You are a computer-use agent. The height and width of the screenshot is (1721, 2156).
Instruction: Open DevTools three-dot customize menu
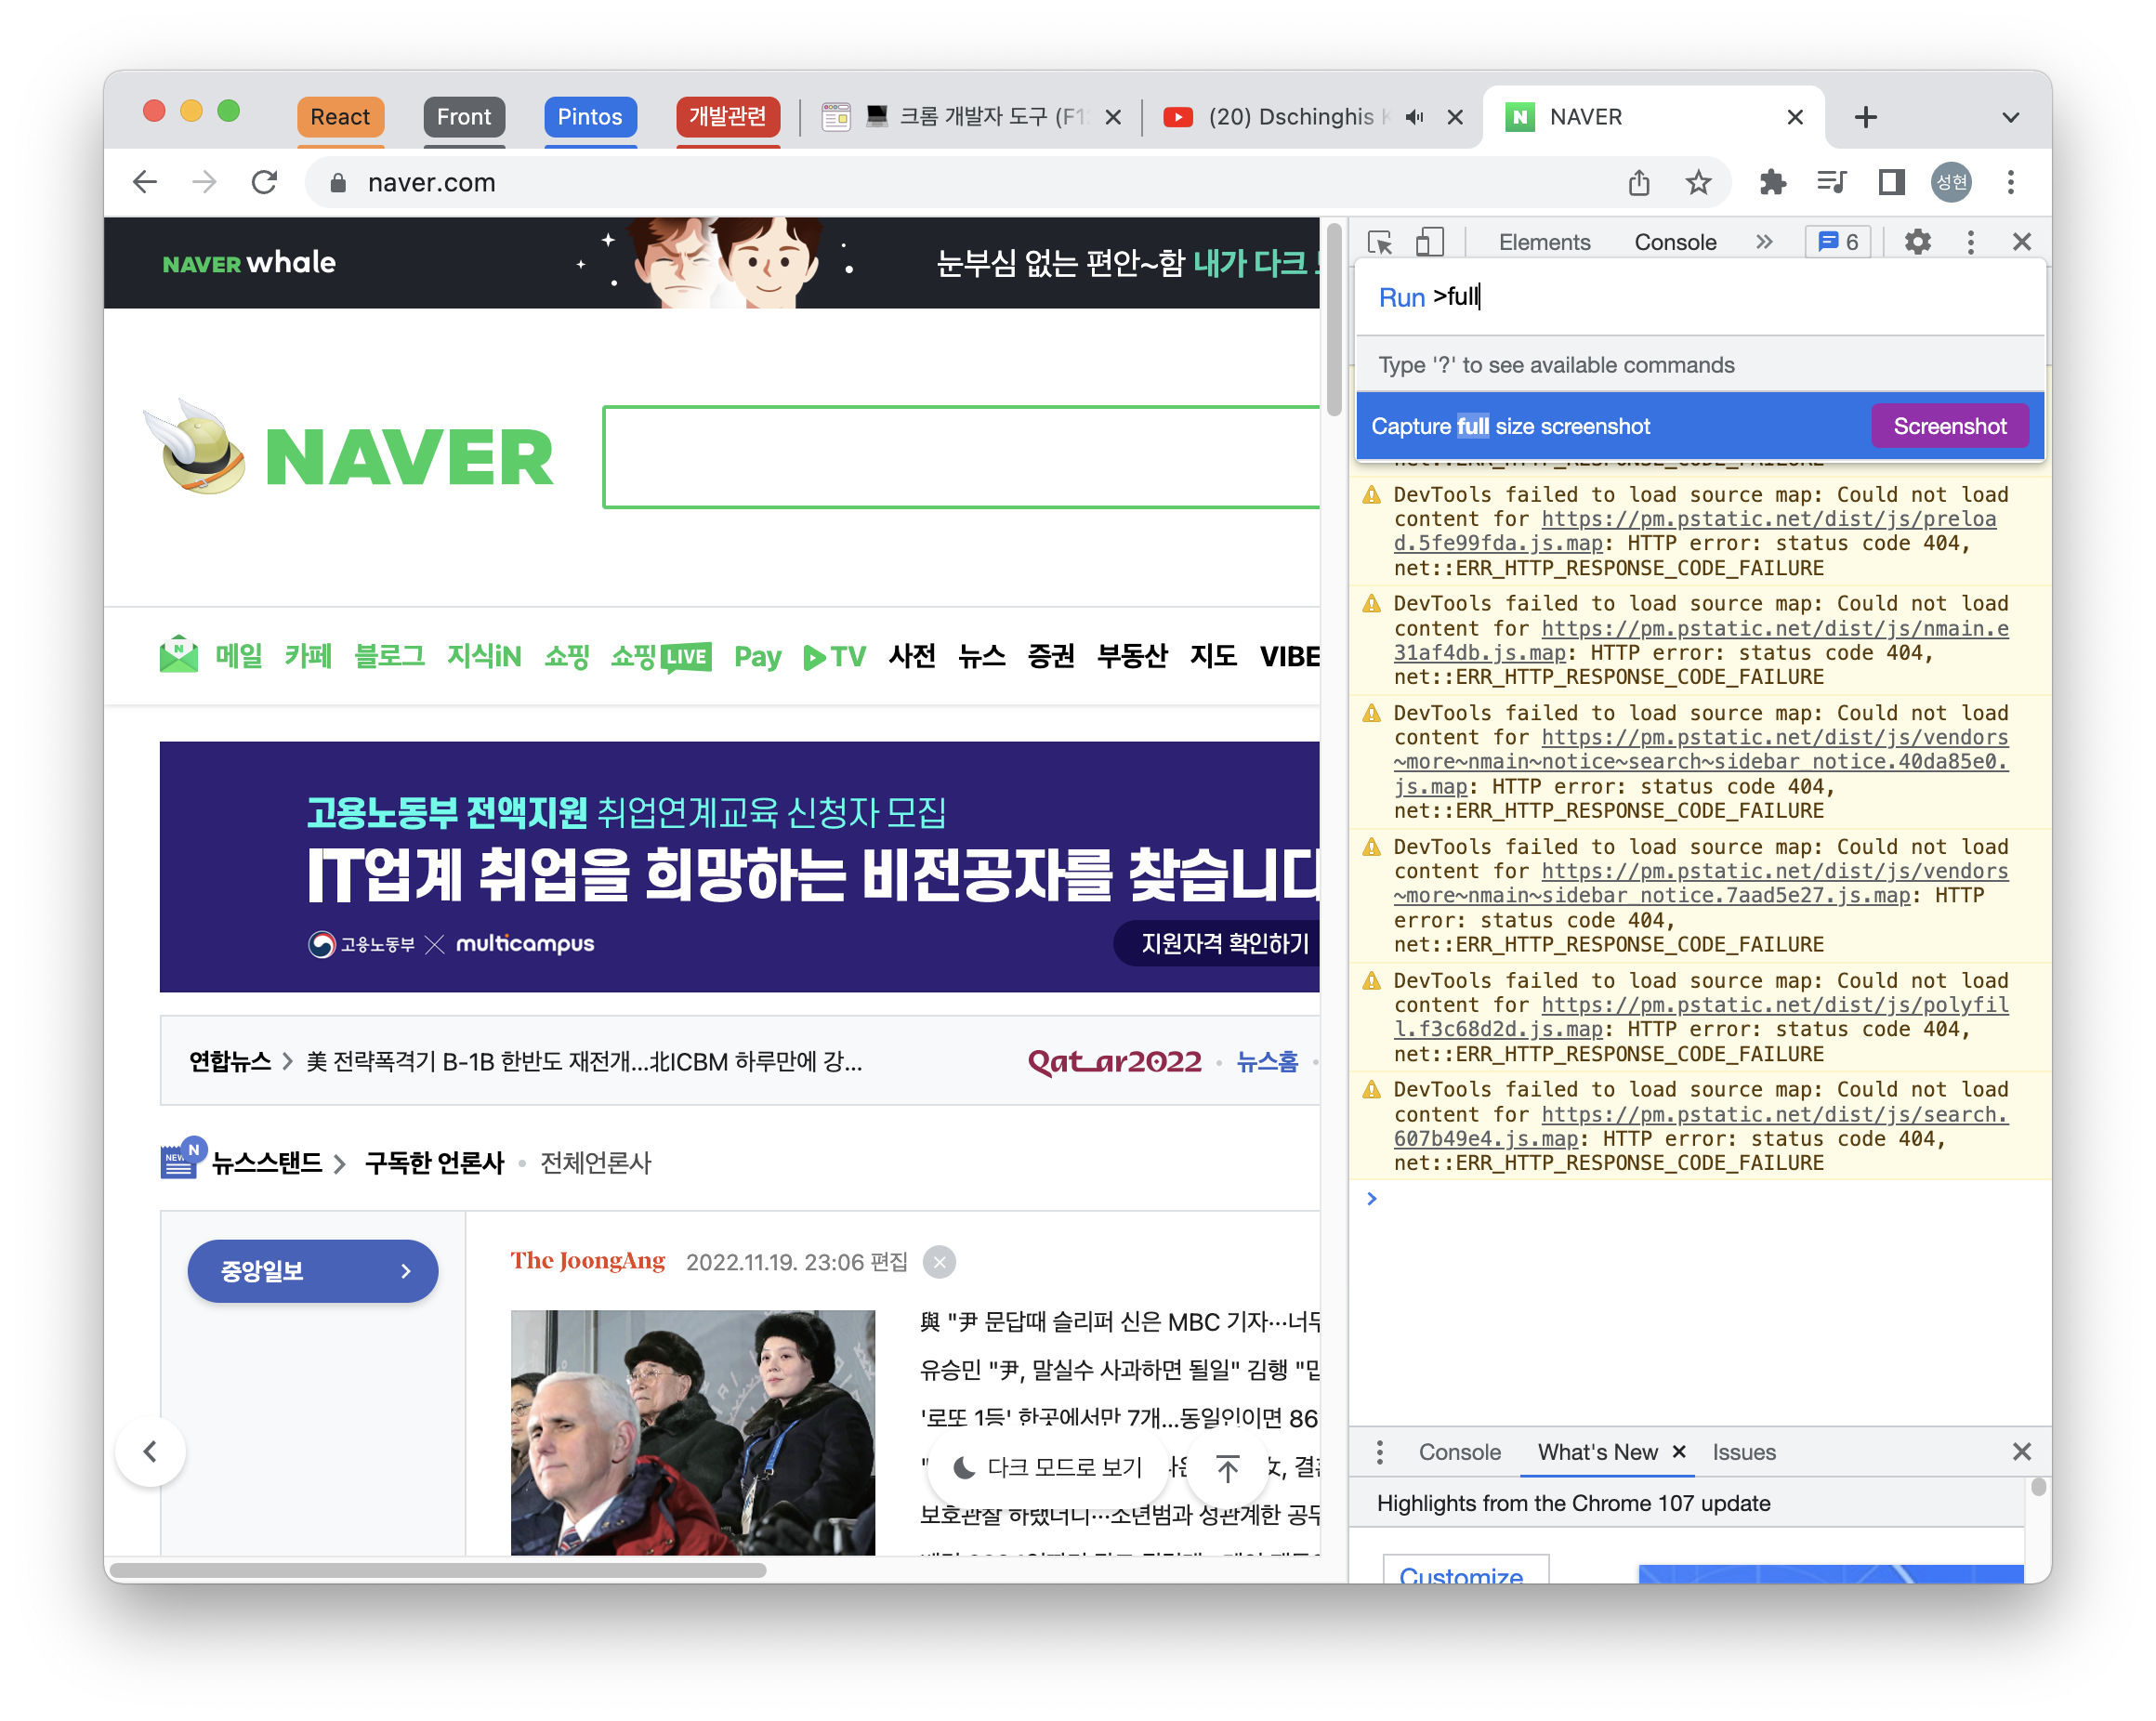(1970, 242)
